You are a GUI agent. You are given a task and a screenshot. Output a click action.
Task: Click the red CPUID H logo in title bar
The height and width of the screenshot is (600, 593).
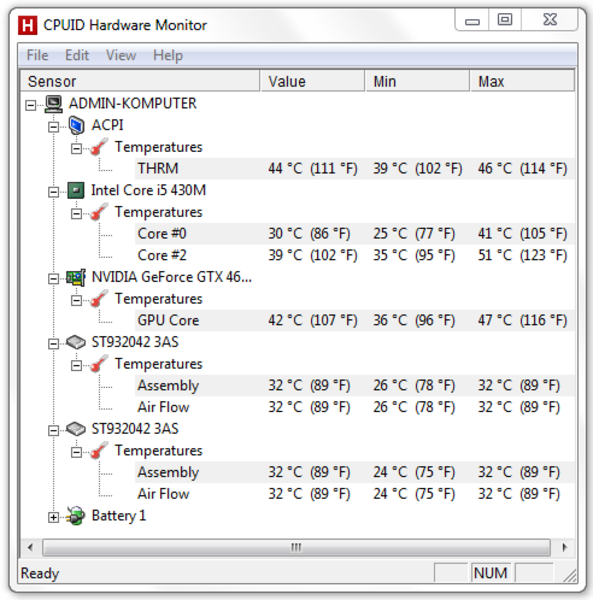tap(28, 25)
